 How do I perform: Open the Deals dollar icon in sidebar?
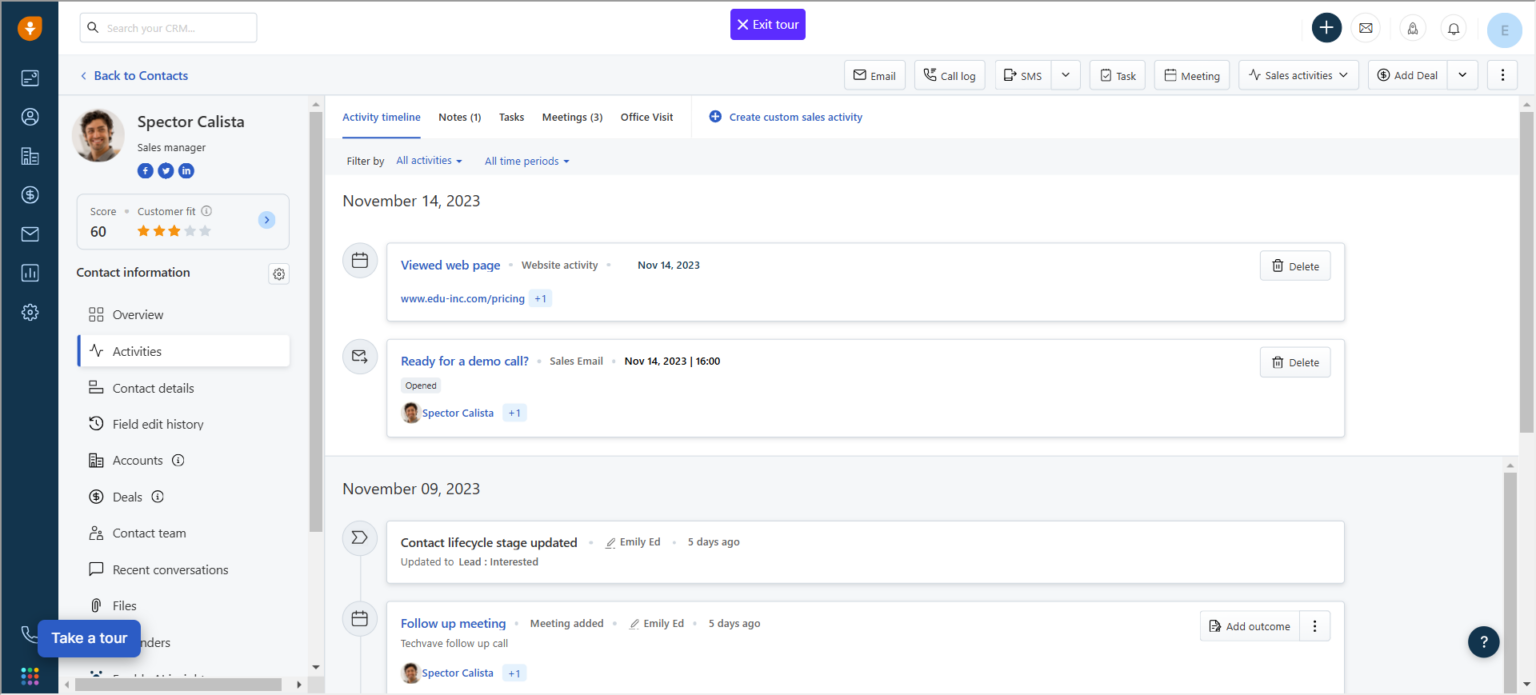29,195
